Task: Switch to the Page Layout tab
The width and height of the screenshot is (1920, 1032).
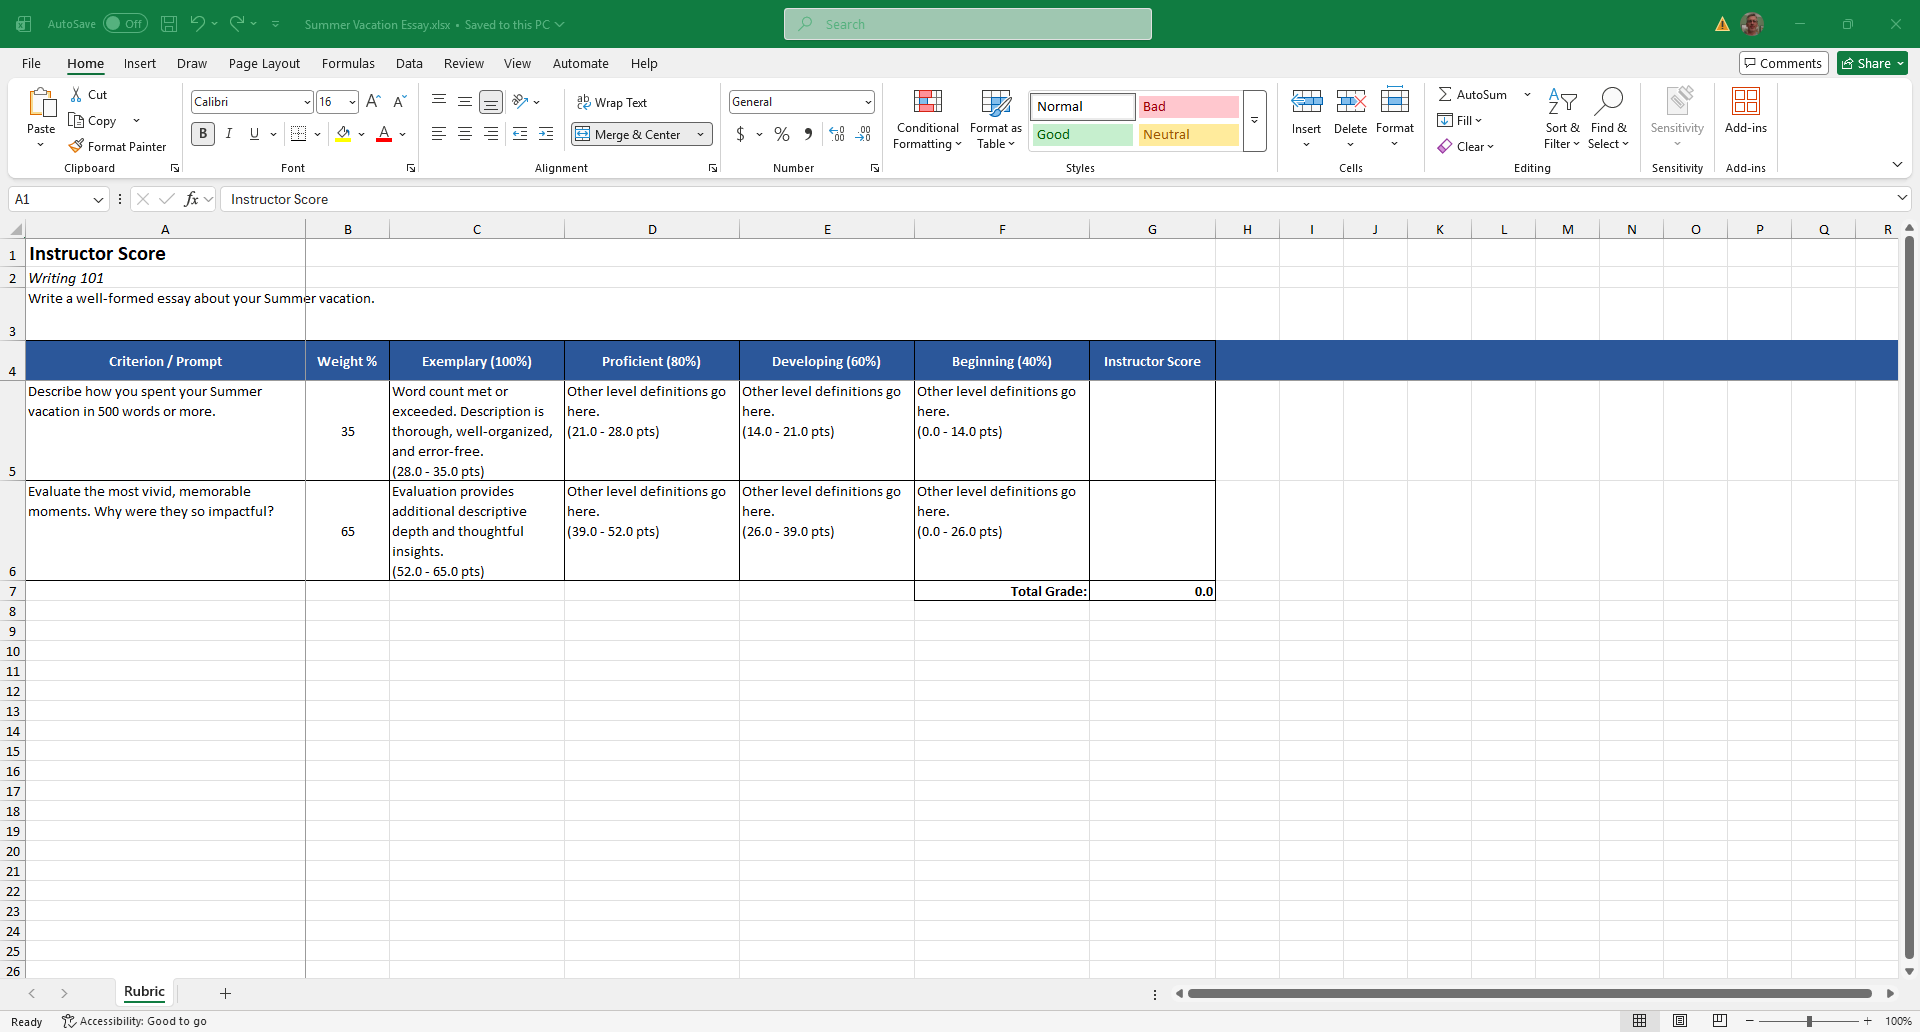Action: 264,63
